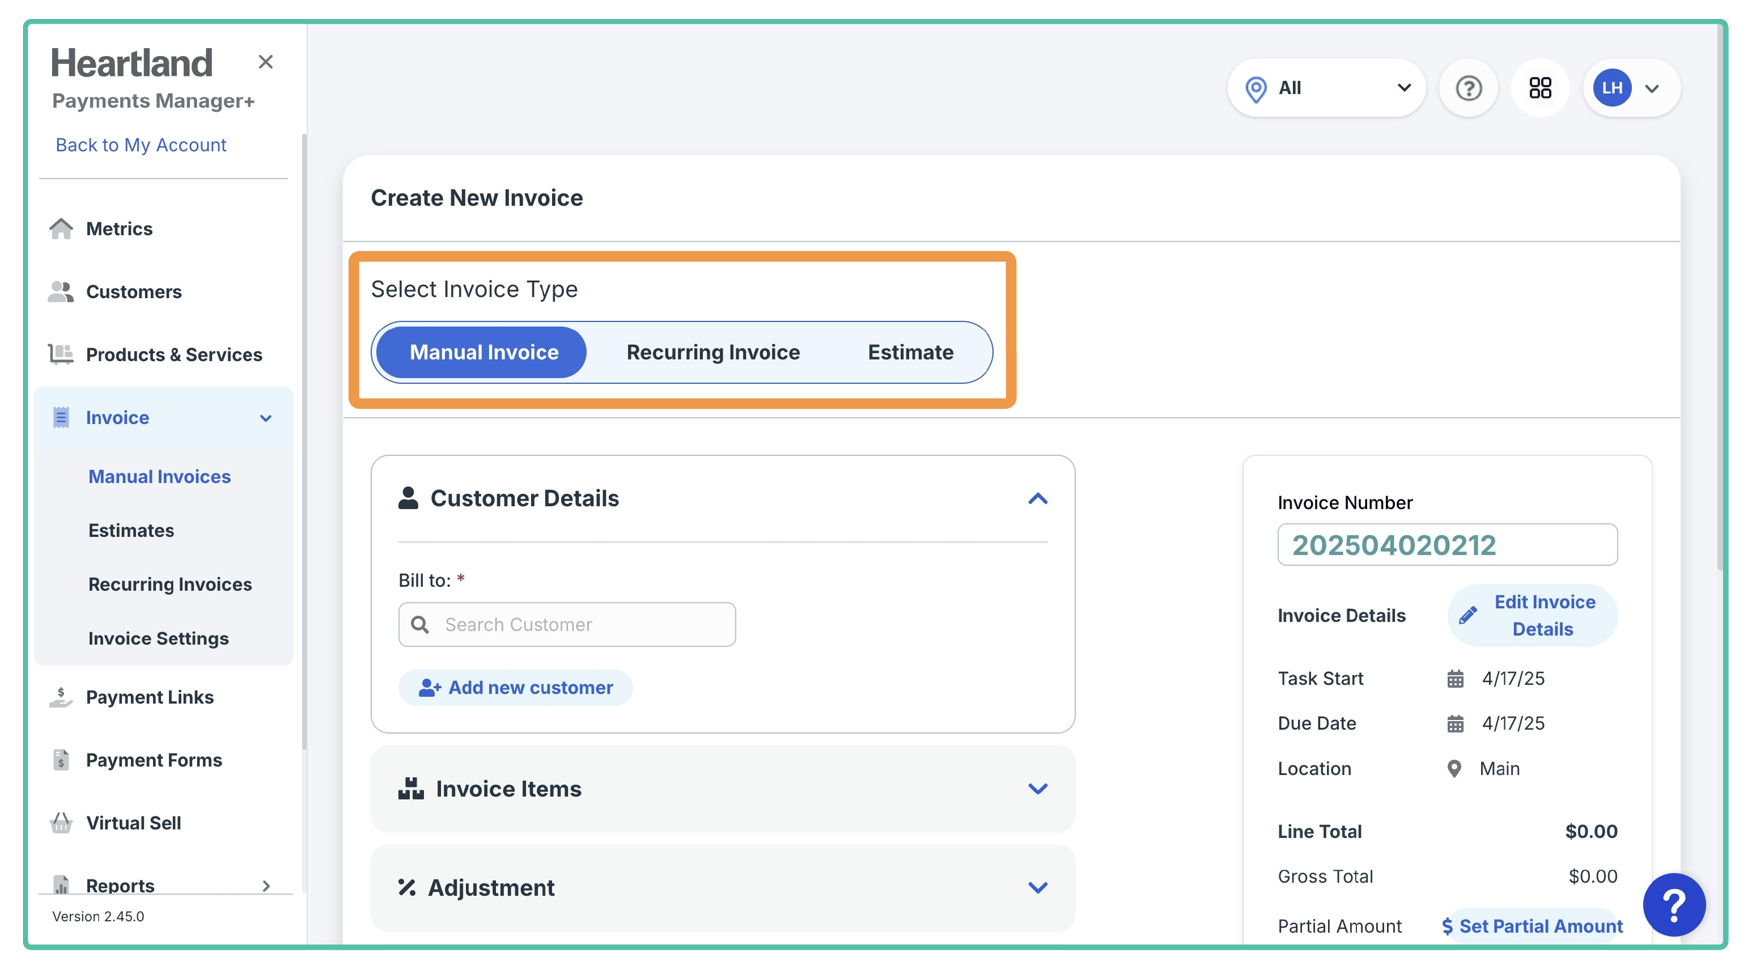
Task: Collapse the Customer Details section
Action: 1037,499
